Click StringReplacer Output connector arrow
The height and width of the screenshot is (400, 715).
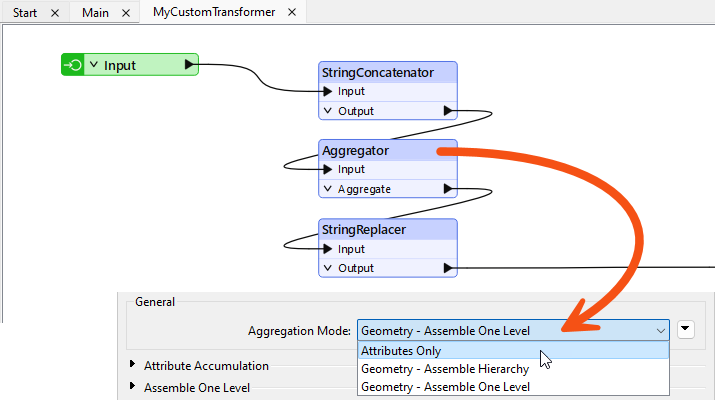[x=448, y=268]
